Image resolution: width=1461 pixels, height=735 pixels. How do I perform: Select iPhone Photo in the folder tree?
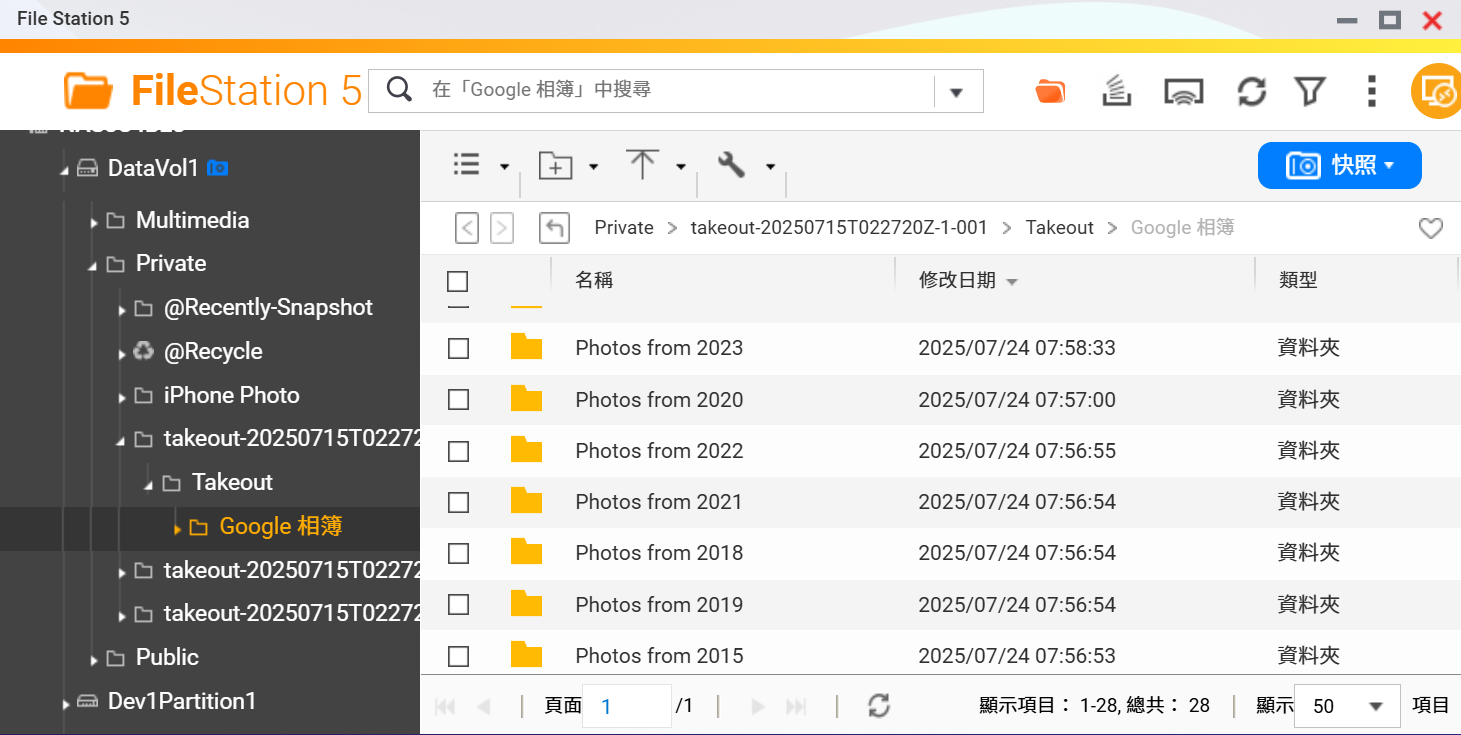click(x=231, y=395)
